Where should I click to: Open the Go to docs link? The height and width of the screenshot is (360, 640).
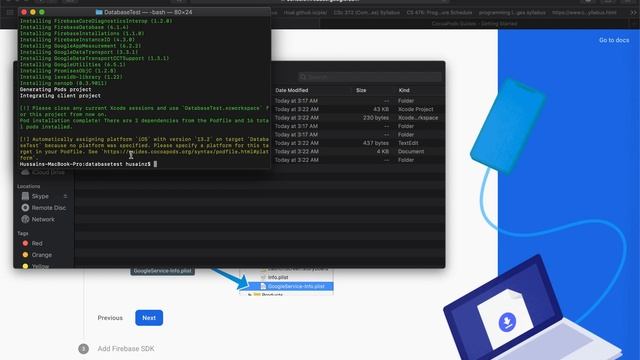614,40
